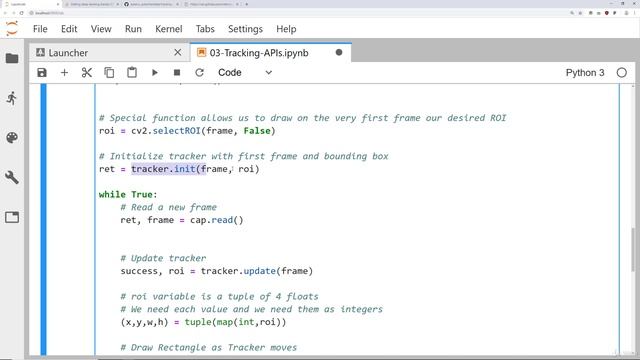Click the blue cell collapser bar
640x360 pixels.
(x=44, y=219)
